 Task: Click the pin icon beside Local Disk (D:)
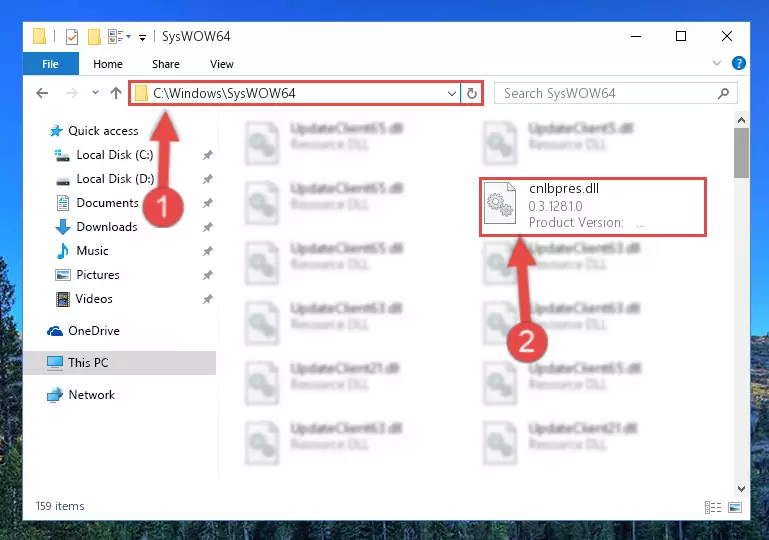tap(207, 179)
